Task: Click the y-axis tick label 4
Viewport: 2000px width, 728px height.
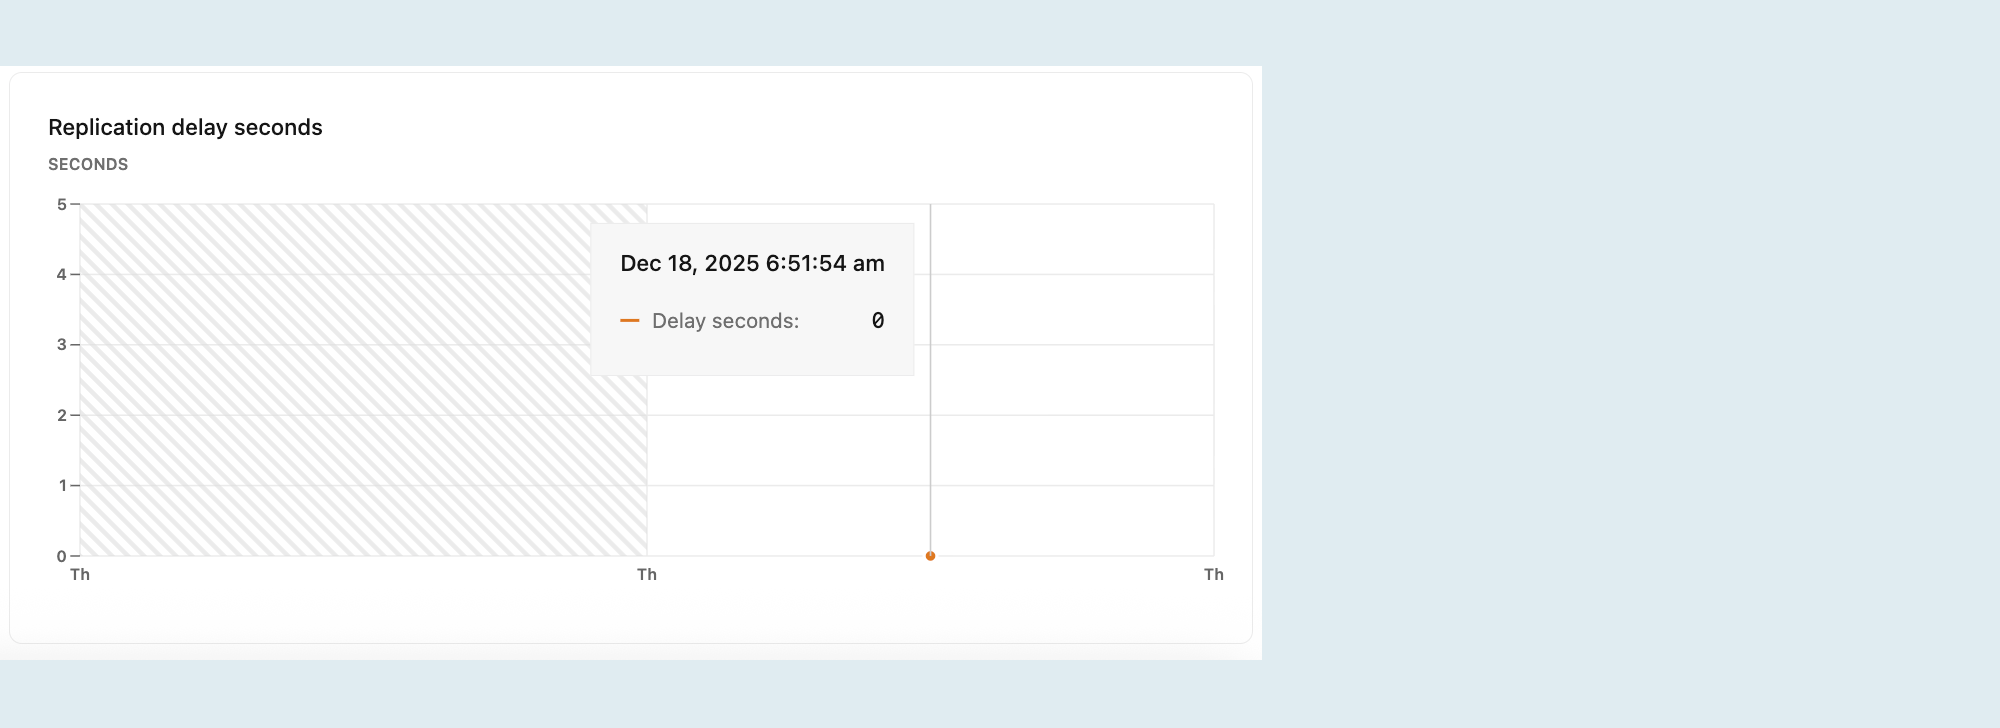Action: (x=62, y=274)
